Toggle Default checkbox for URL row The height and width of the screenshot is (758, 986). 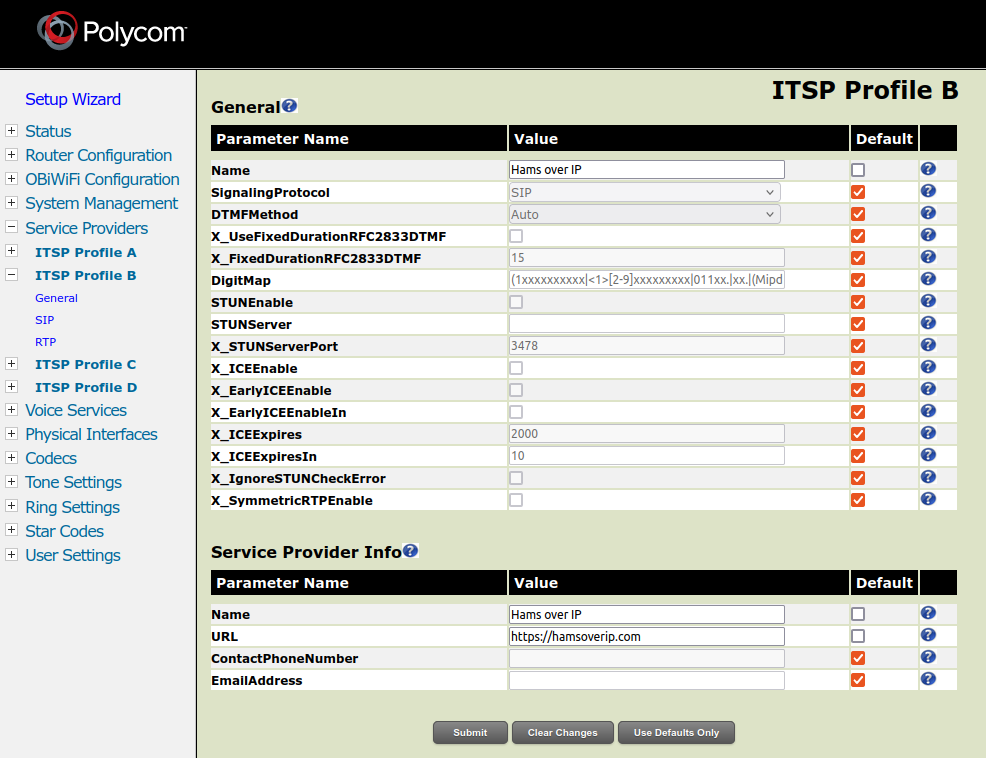point(858,636)
